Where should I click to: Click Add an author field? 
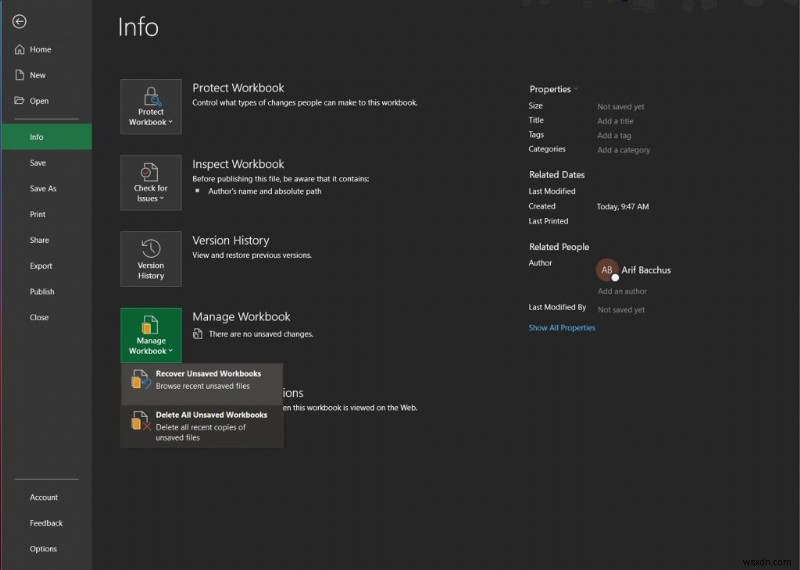622,292
